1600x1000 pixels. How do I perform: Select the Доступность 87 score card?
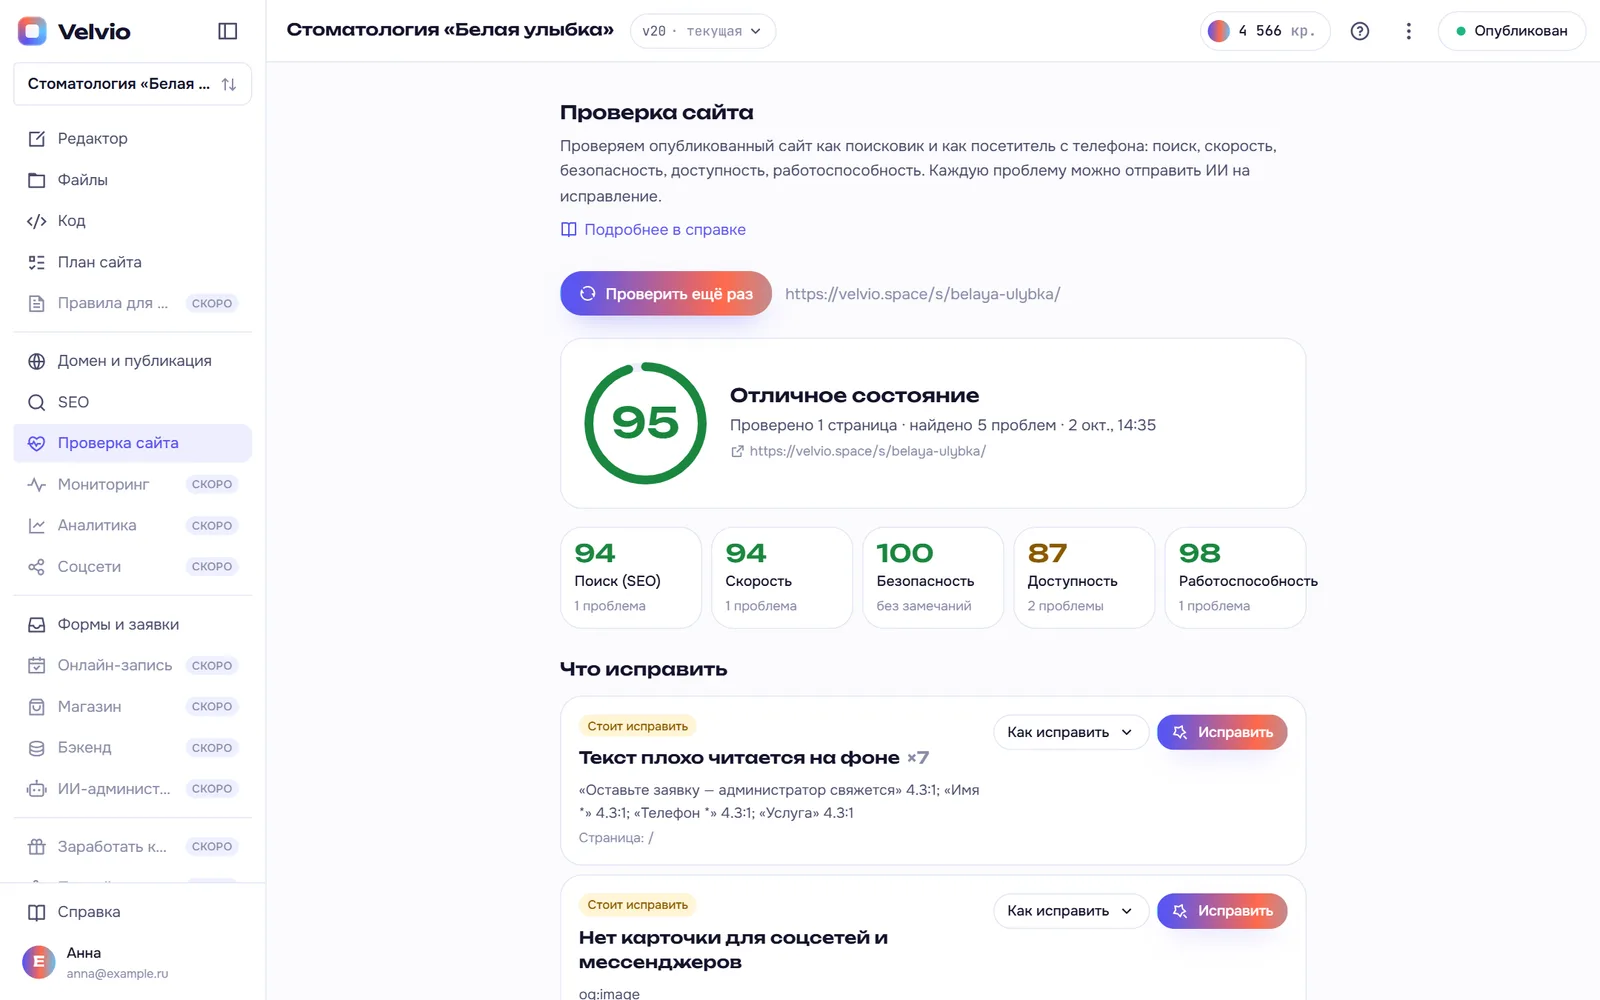1084,578
